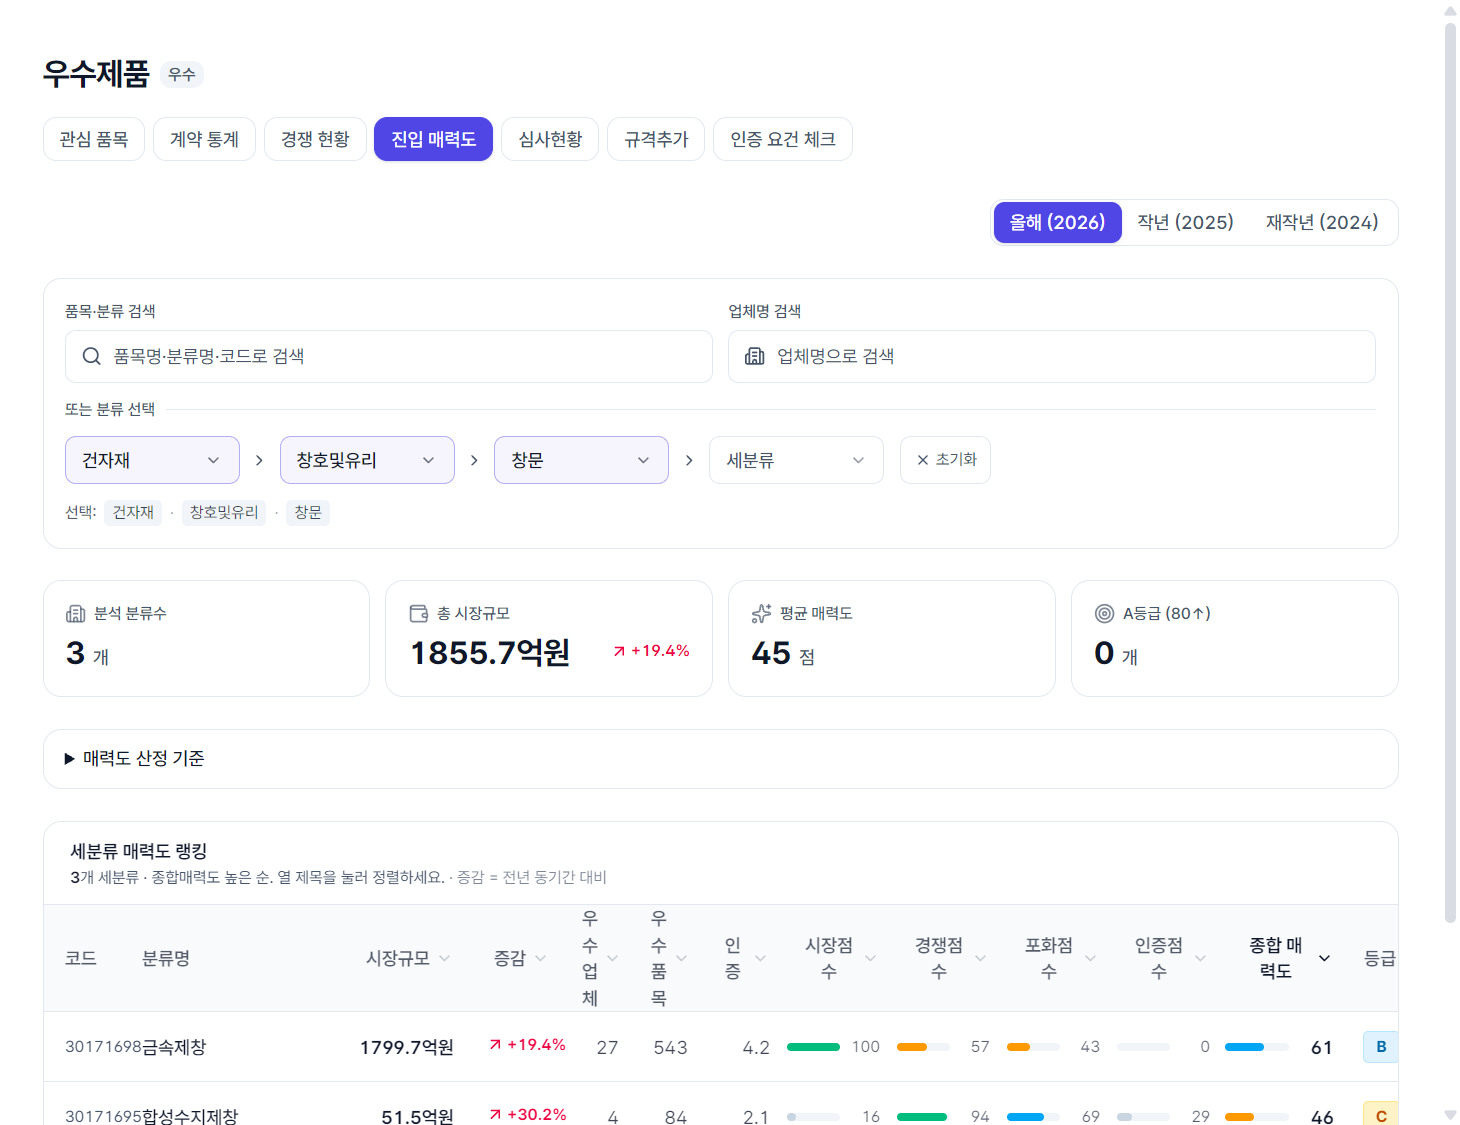Click the 업체명으로 검색 input field
The image size is (1460, 1125).
1052,357
